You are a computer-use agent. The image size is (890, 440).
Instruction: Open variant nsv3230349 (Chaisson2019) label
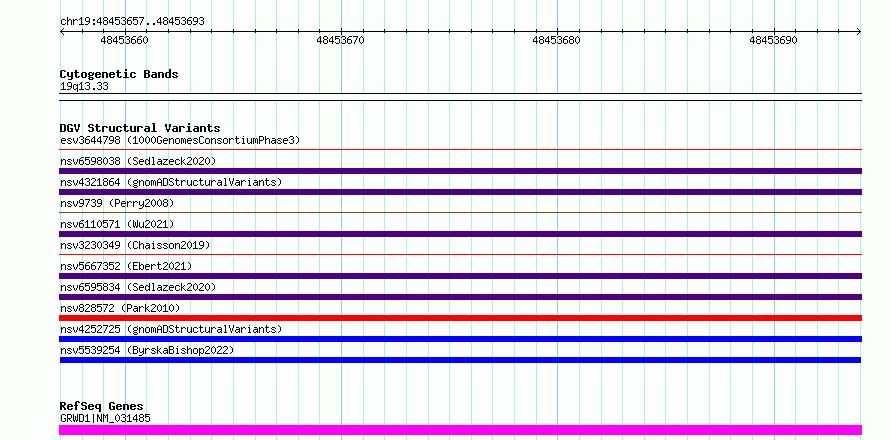click(x=135, y=245)
